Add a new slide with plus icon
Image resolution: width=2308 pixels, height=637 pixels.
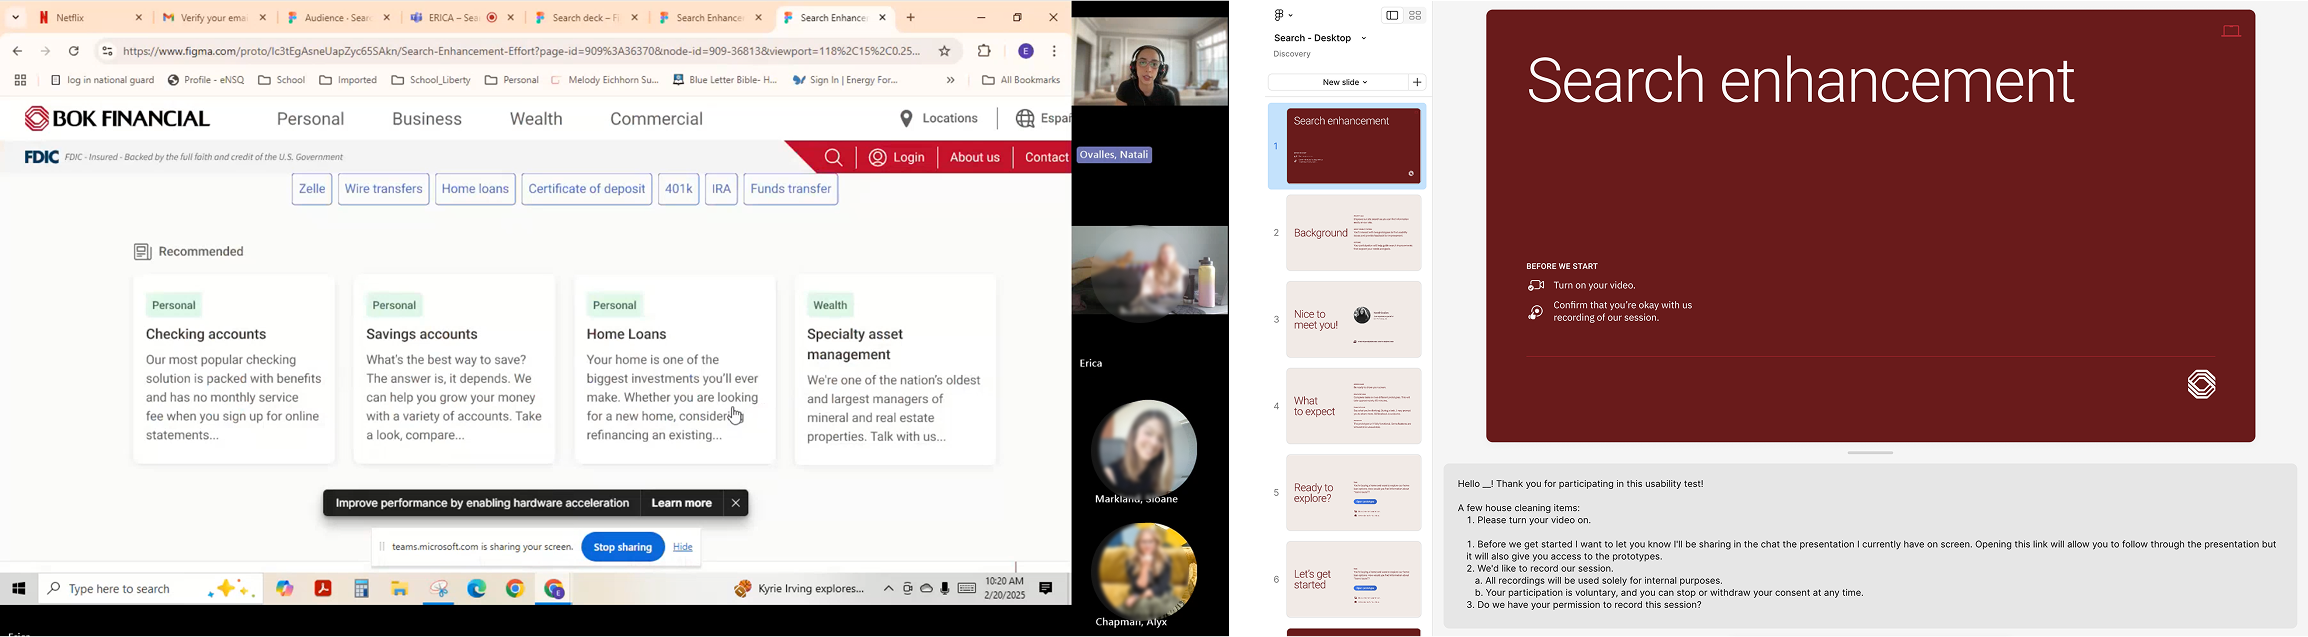pyautogui.click(x=1417, y=82)
